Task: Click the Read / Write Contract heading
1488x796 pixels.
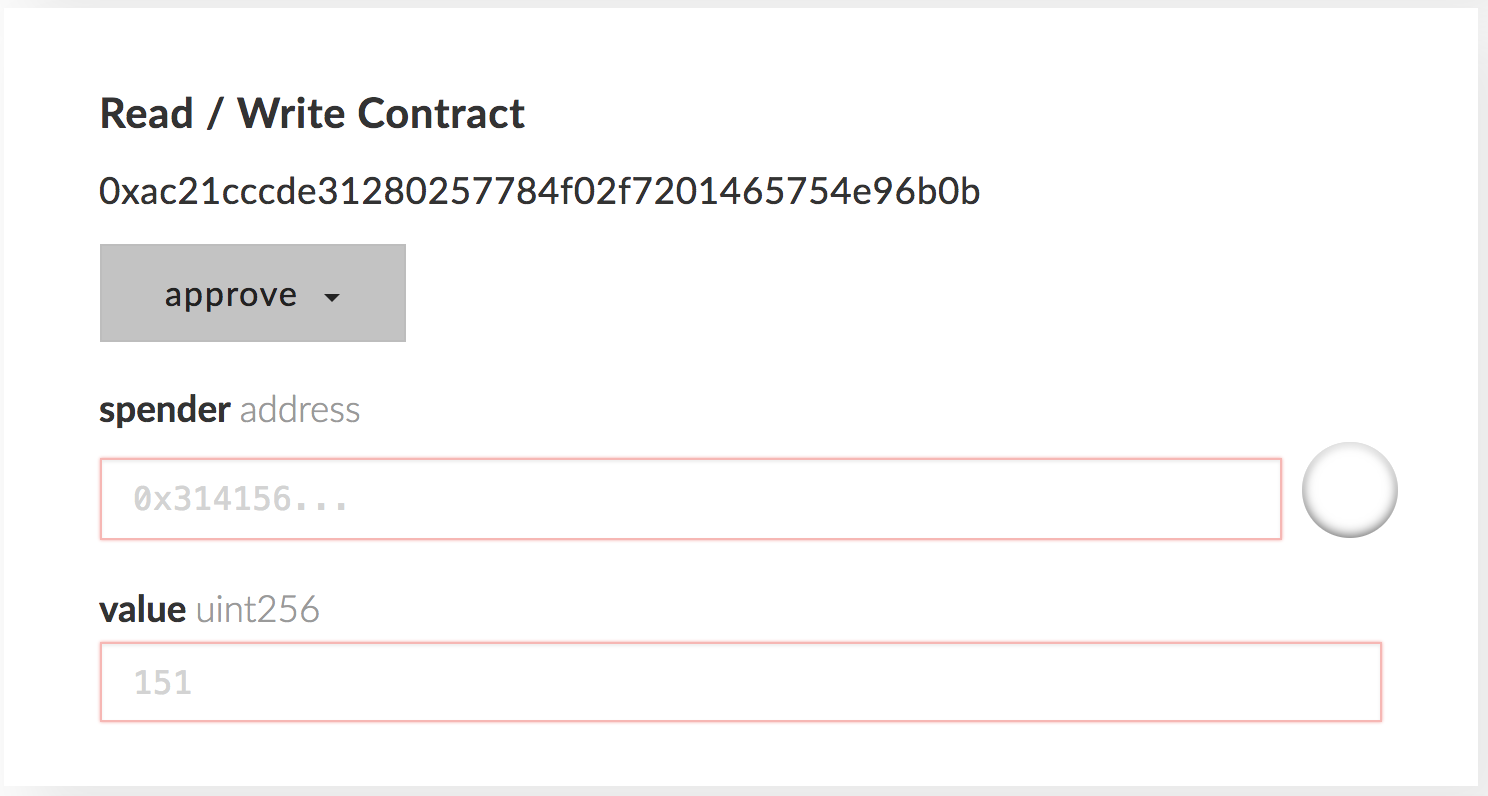Action: (312, 113)
